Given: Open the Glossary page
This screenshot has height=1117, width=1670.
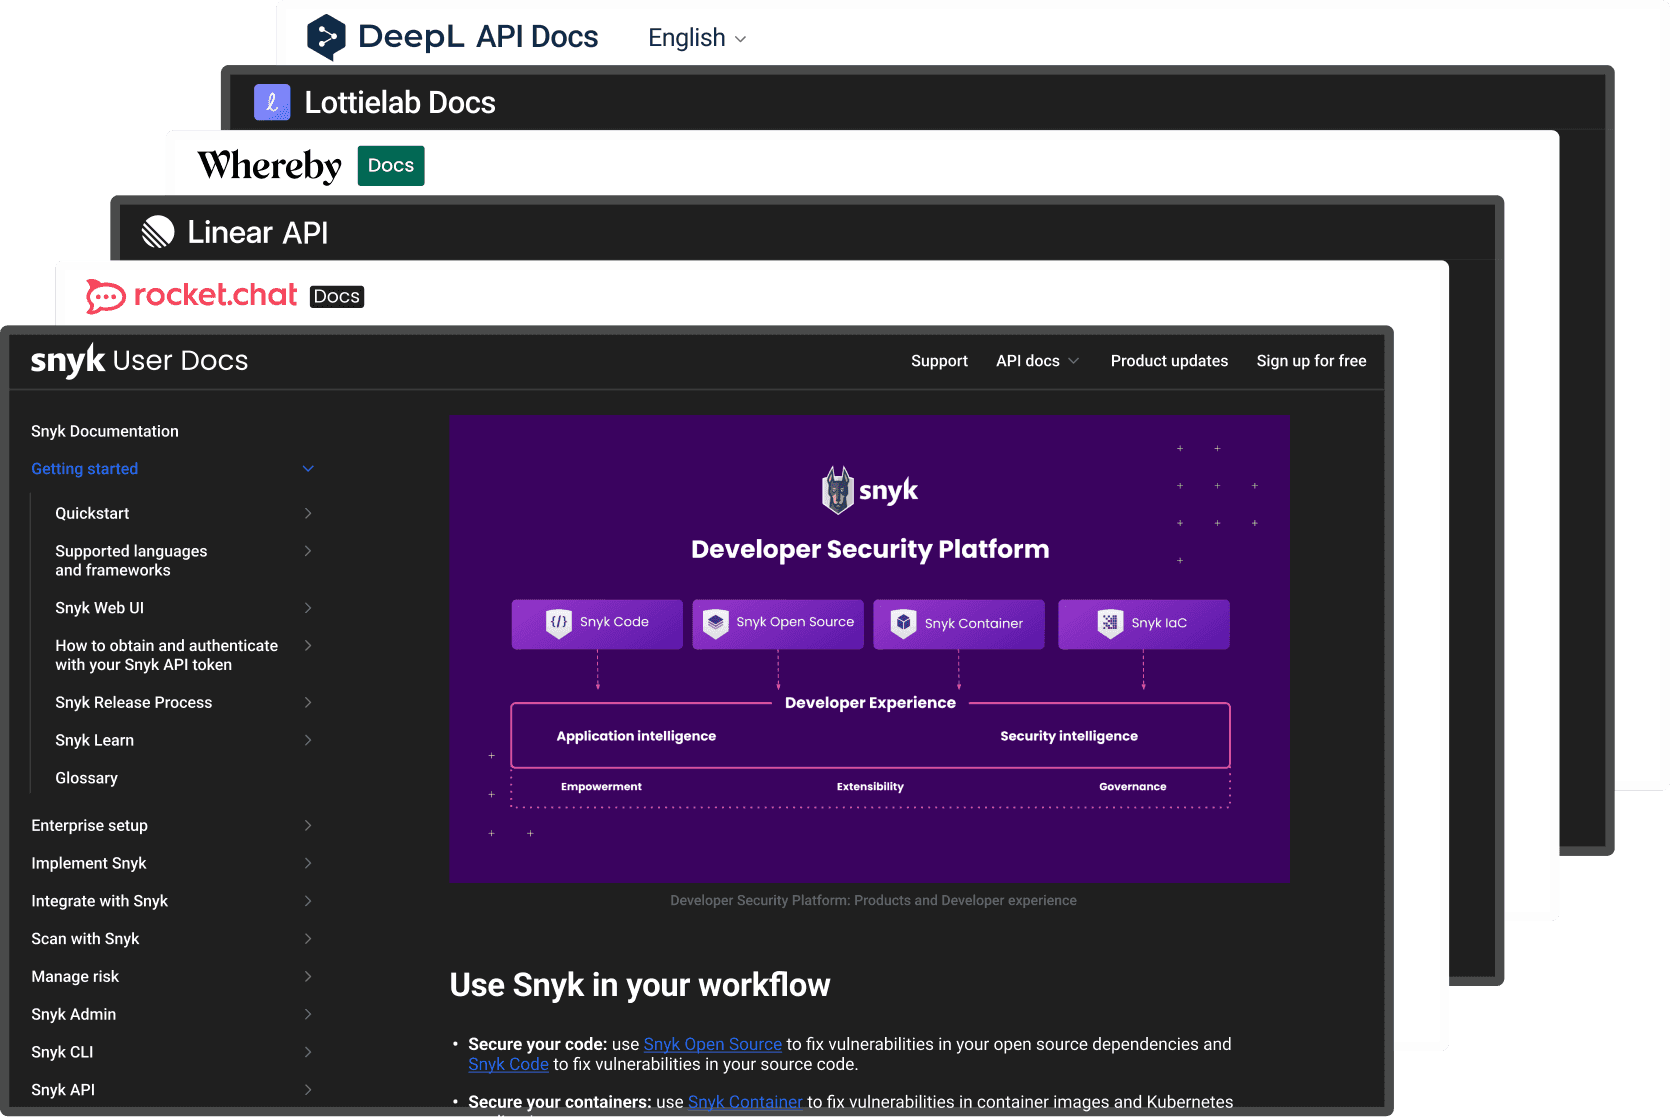Looking at the screenshot, I should pyautogui.click(x=86, y=778).
